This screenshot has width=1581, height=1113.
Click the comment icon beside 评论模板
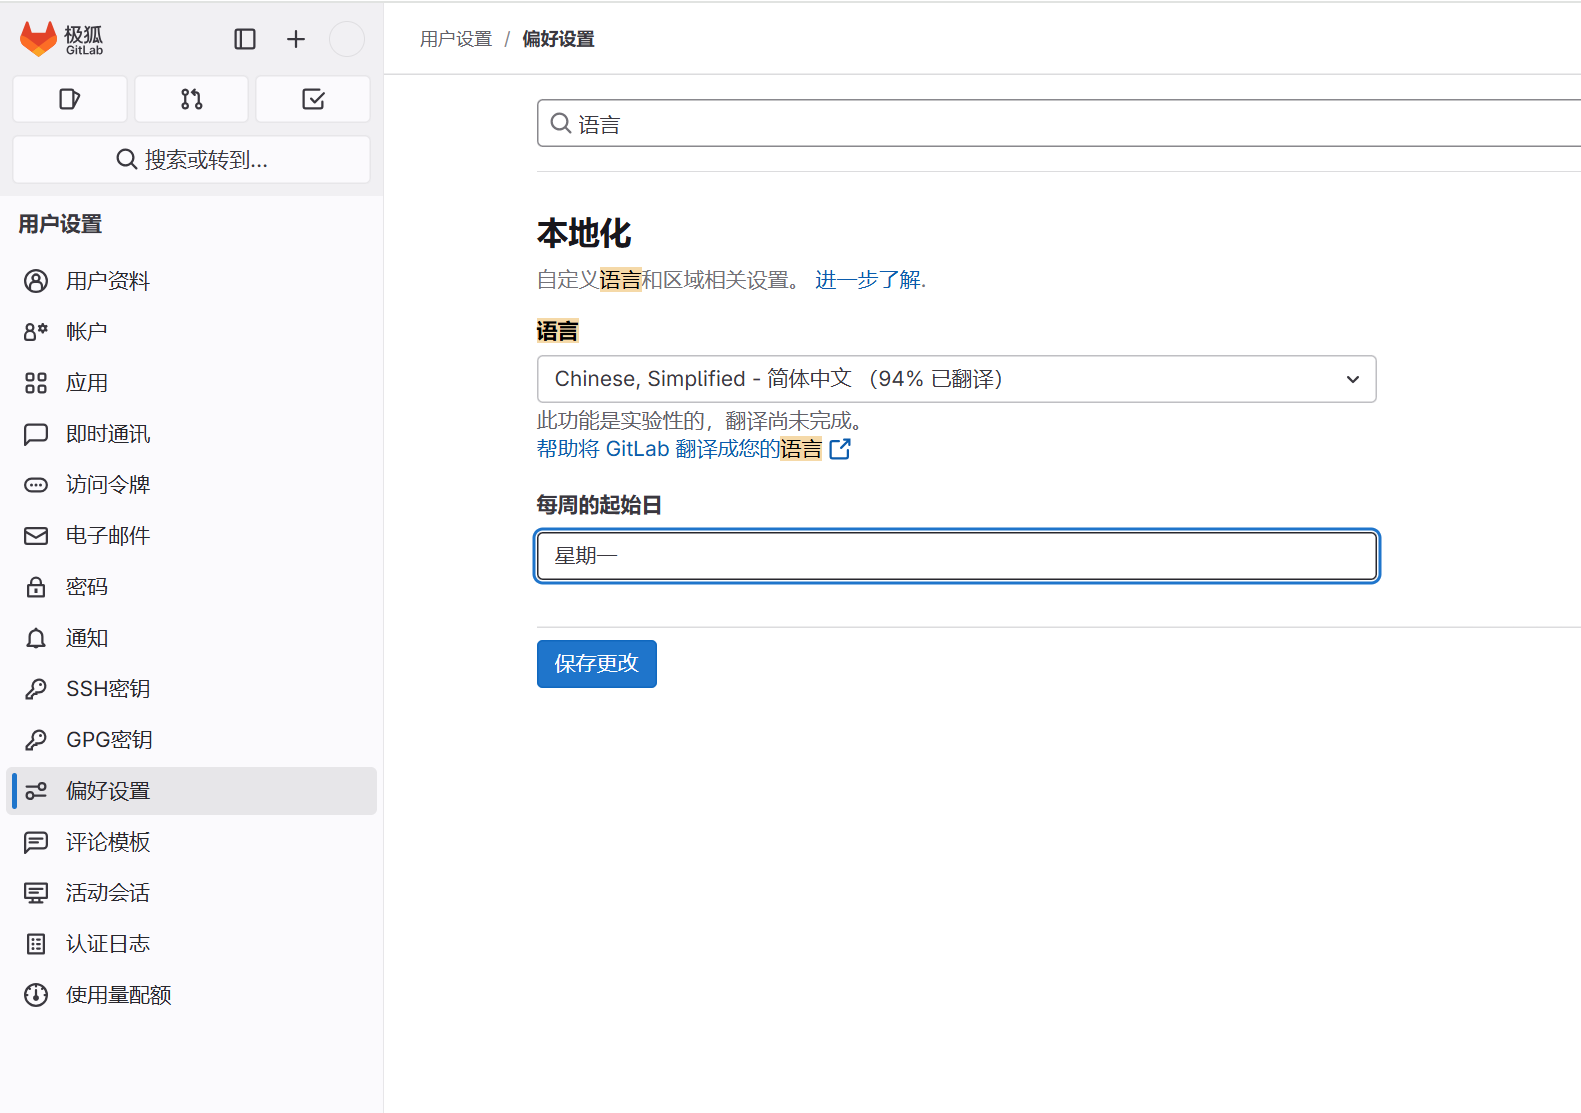[x=36, y=842]
